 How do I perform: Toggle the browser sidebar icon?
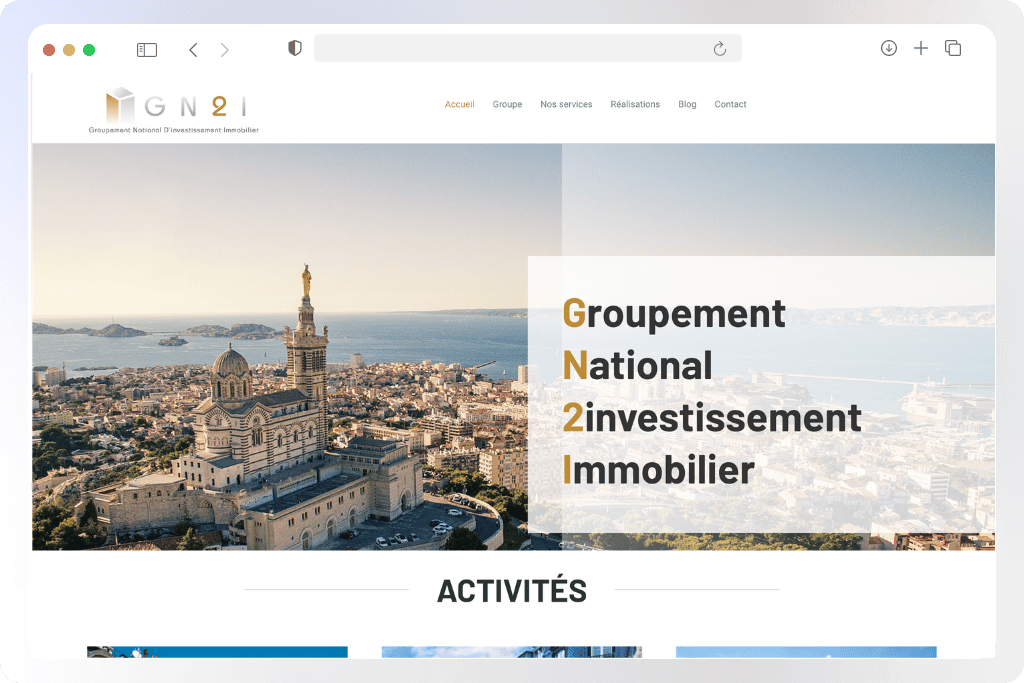point(146,50)
